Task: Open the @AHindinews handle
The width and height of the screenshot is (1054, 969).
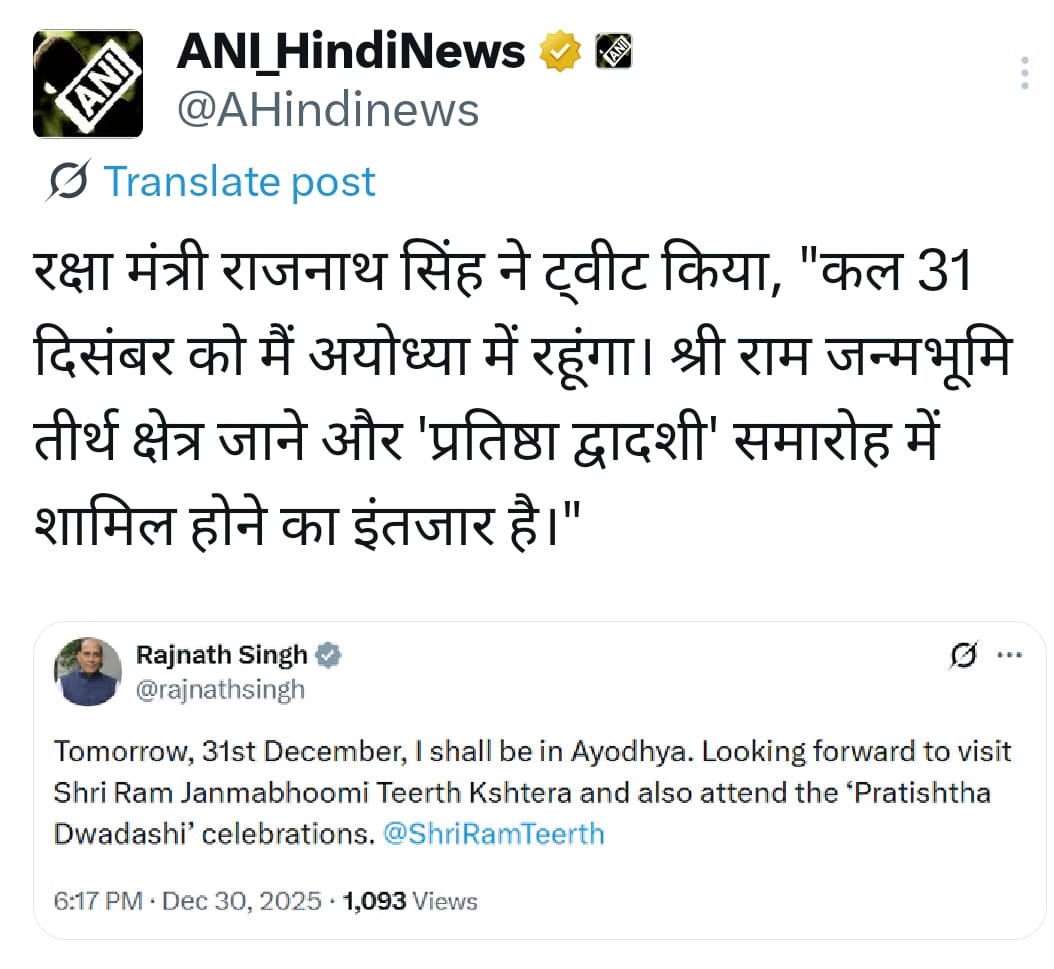Action: click(x=328, y=110)
